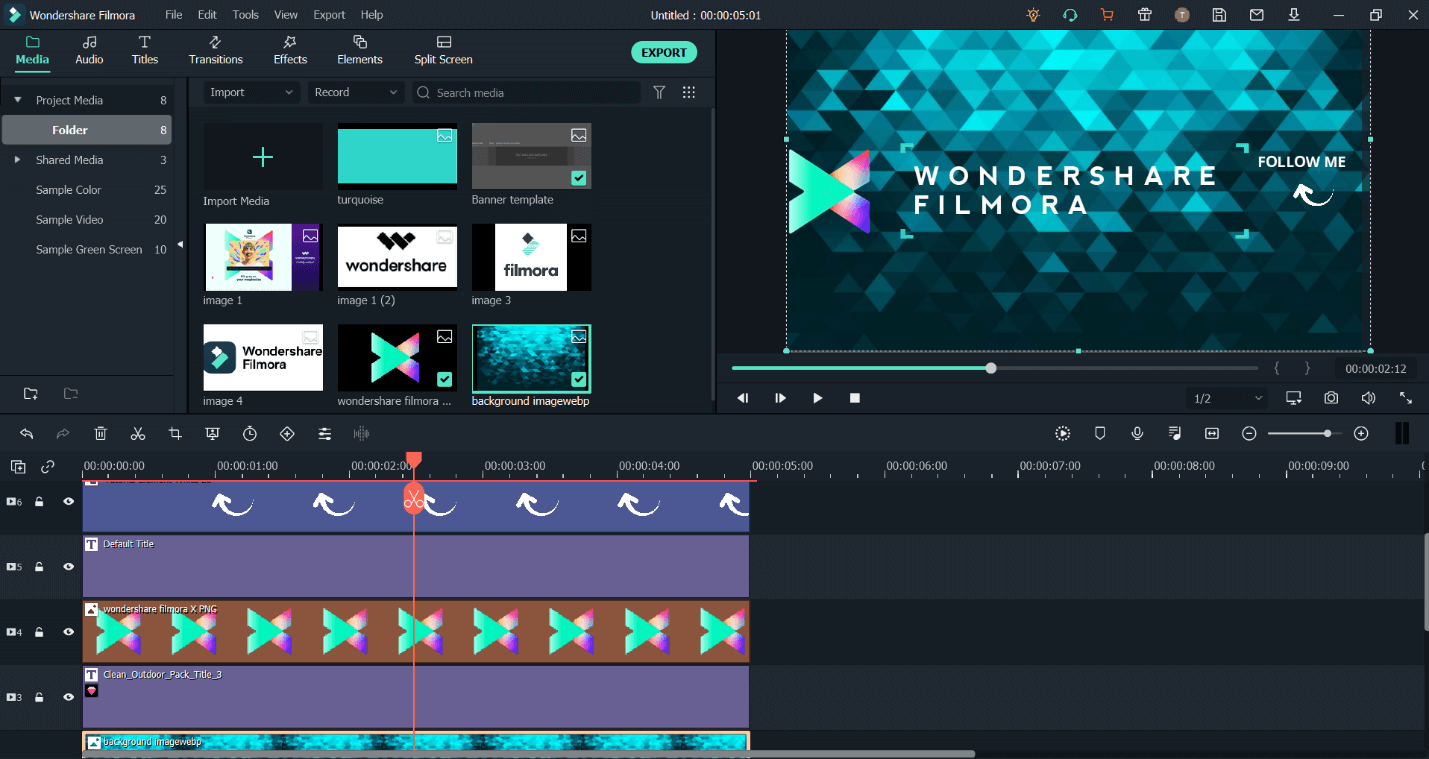This screenshot has height=759, width=1429.
Task: Open the File menu
Action: (x=174, y=15)
